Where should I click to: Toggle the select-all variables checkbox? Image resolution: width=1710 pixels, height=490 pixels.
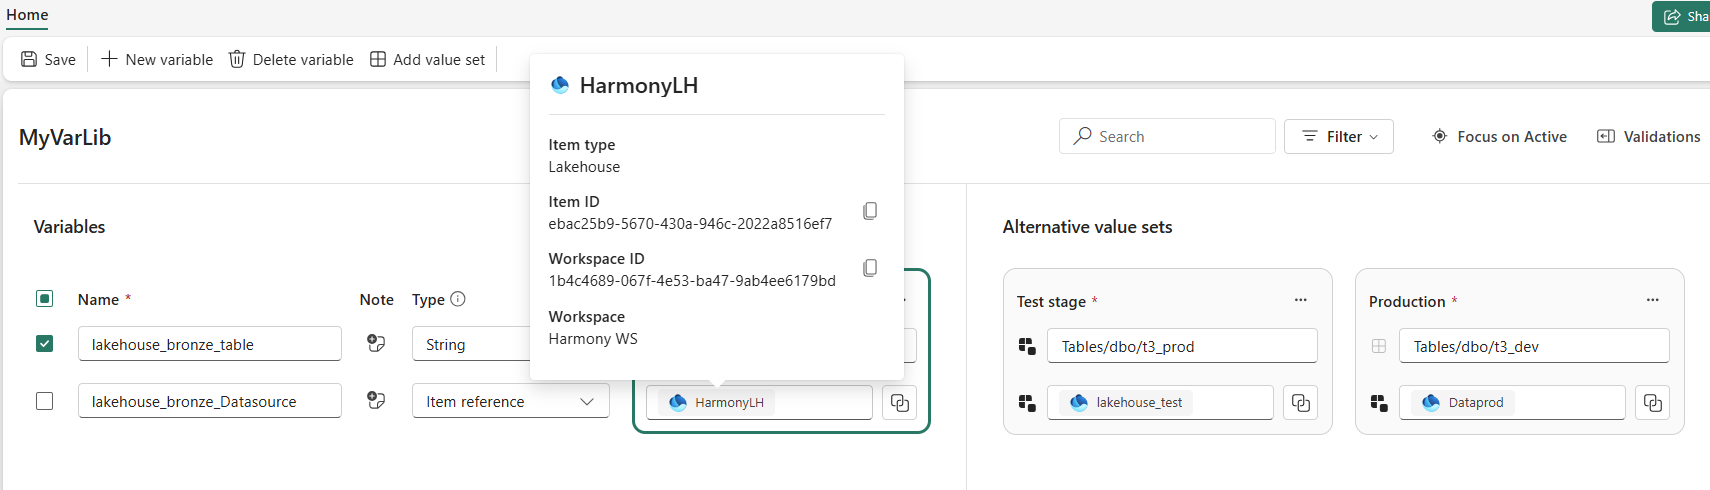44,299
